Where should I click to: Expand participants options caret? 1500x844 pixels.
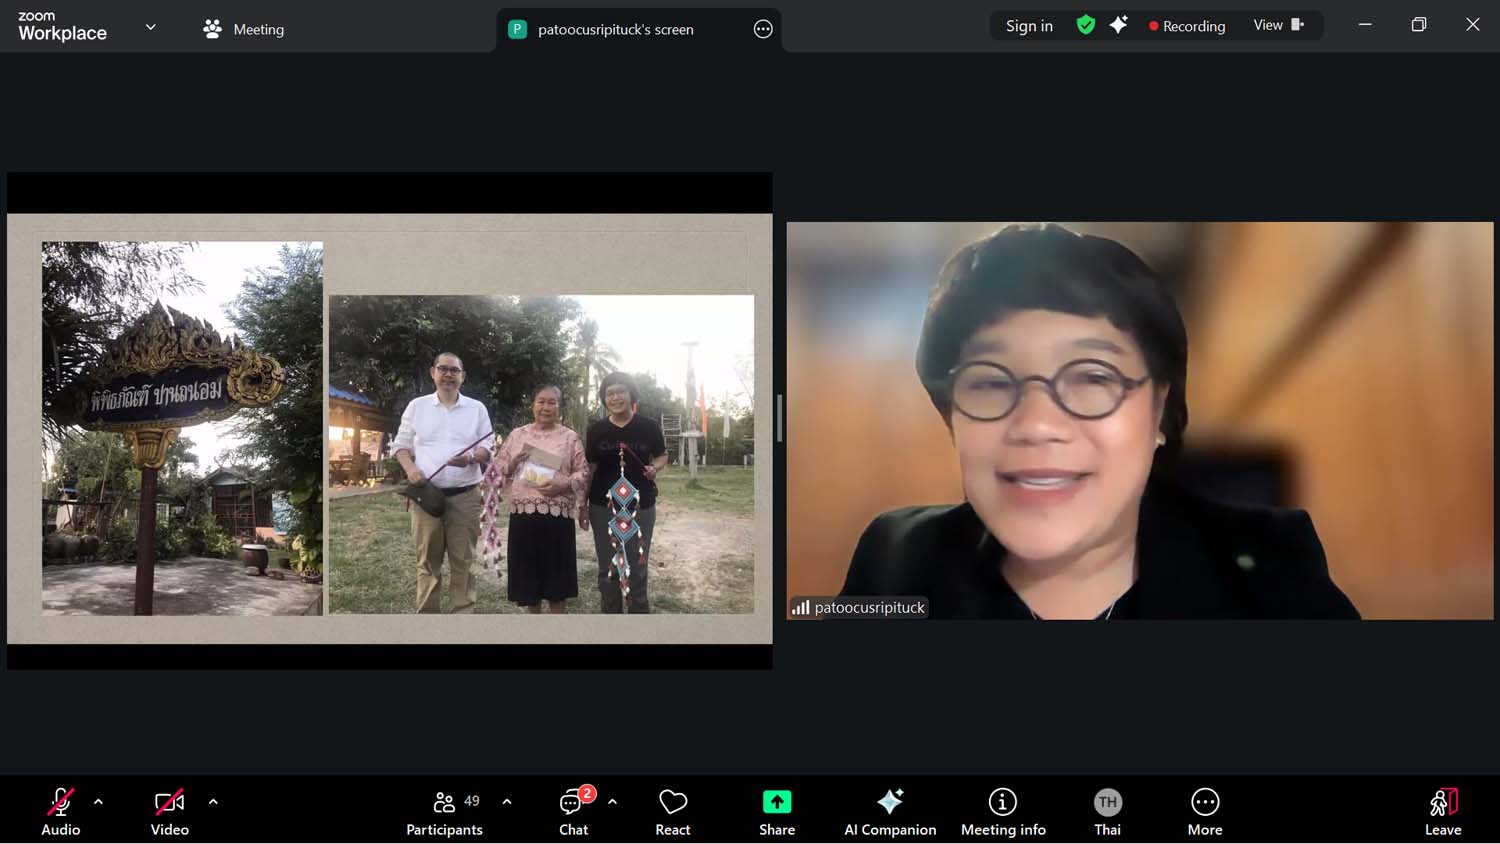pyautogui.click(x=507, y=802)
